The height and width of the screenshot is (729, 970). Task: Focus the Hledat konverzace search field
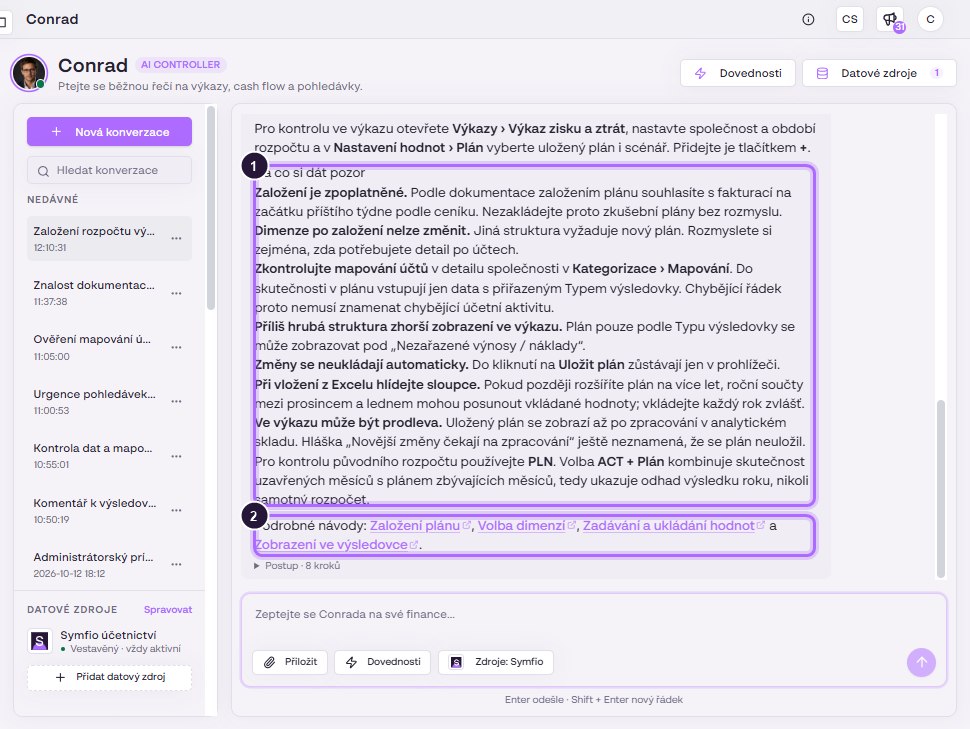(x=109, y=170)
